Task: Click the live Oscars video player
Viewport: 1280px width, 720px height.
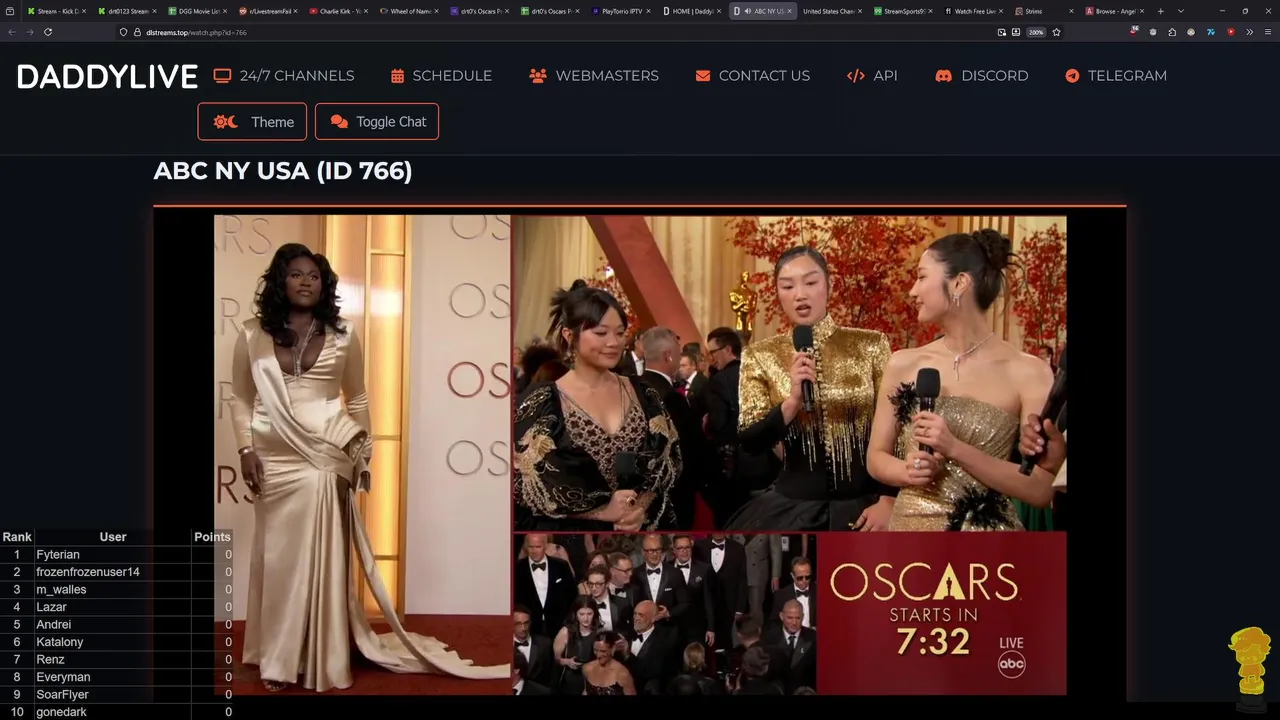Action: pyautogui.click(x=640, y=455)
